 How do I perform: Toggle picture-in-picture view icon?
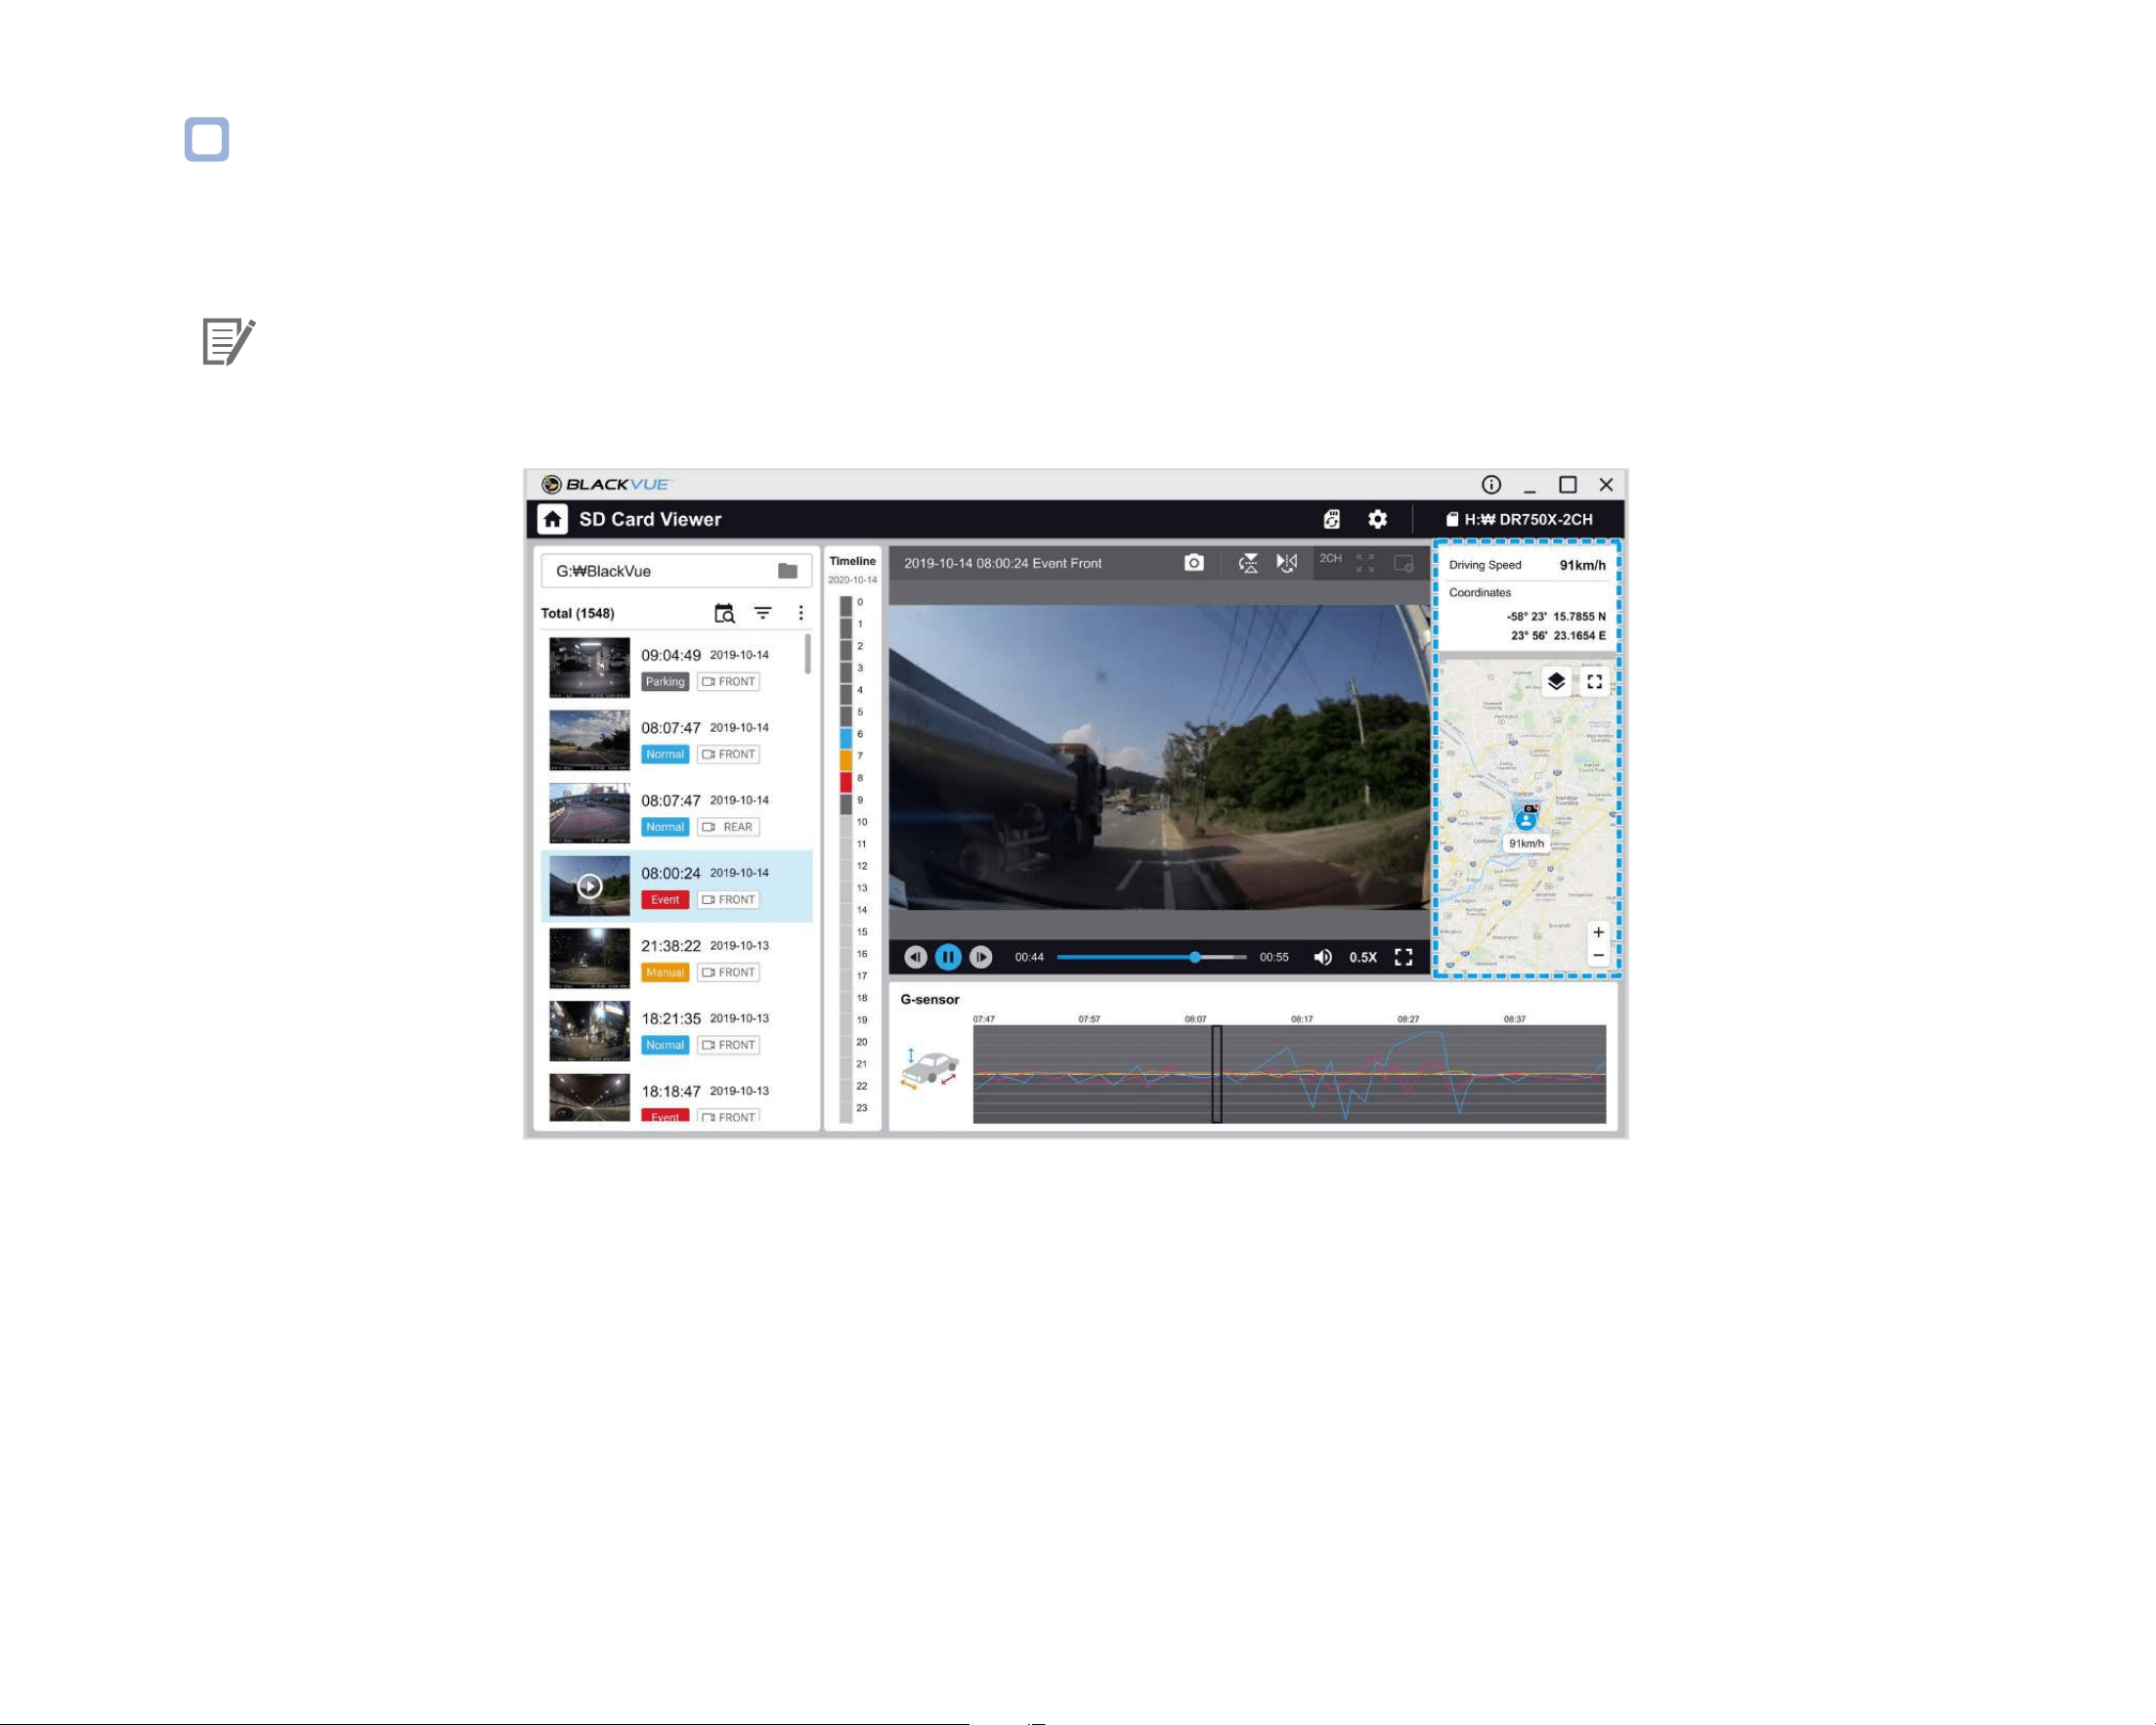(1403, 563)
